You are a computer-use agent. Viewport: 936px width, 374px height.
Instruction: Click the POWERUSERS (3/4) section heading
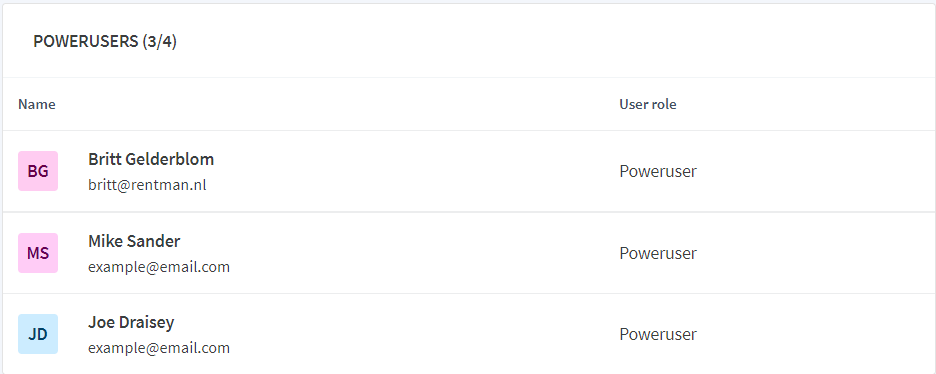[105, 42]
